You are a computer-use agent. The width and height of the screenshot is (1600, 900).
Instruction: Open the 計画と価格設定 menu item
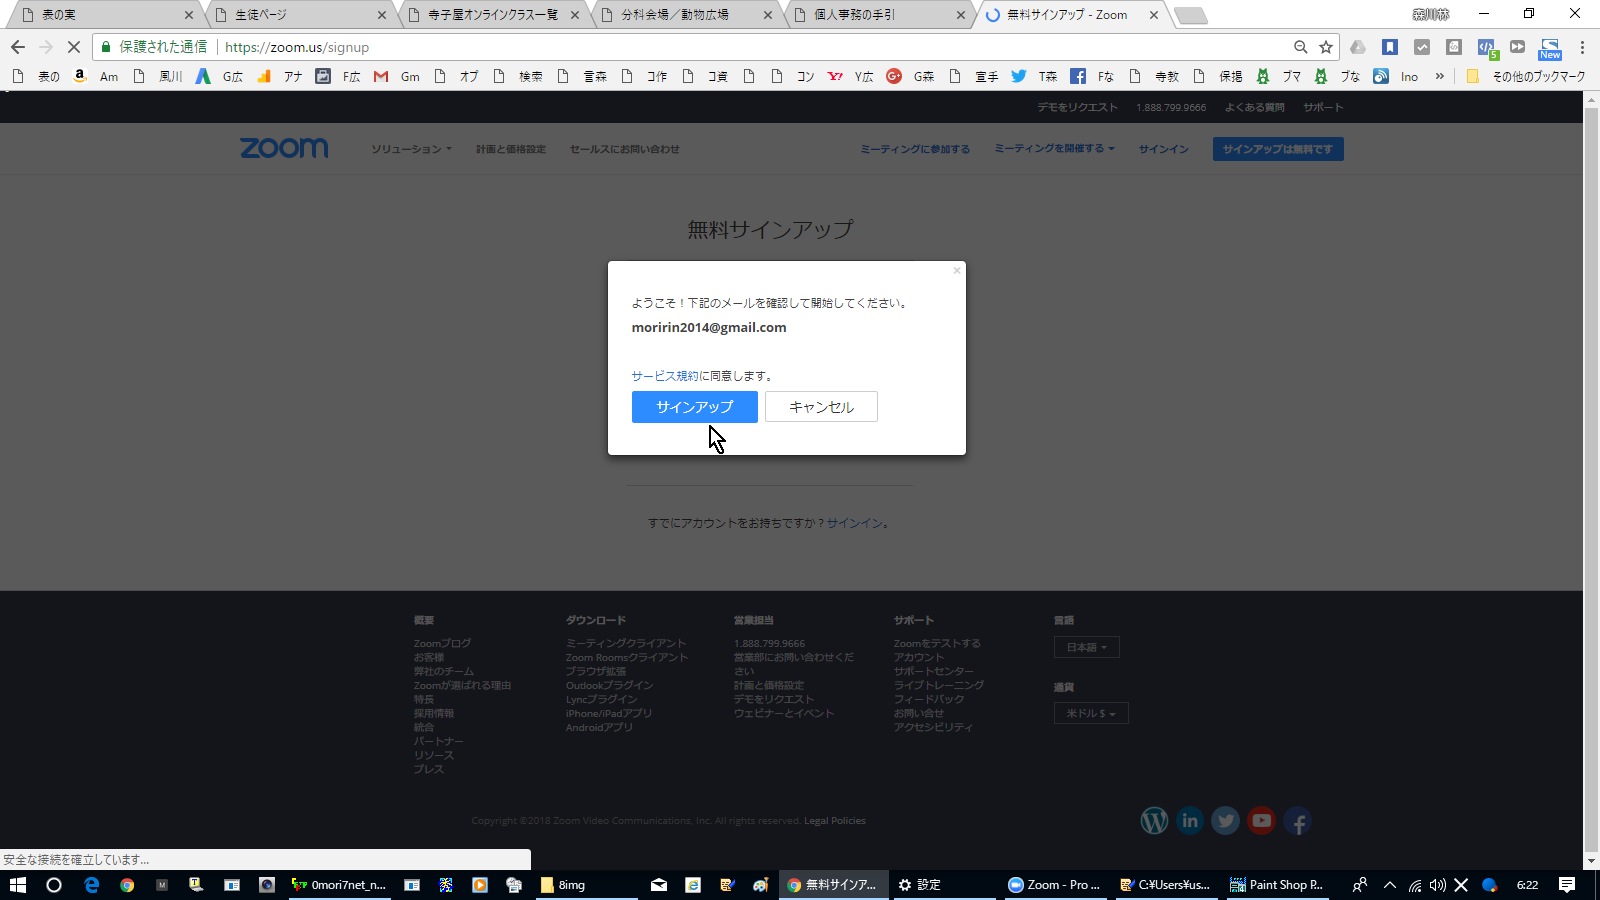[511, 149]
